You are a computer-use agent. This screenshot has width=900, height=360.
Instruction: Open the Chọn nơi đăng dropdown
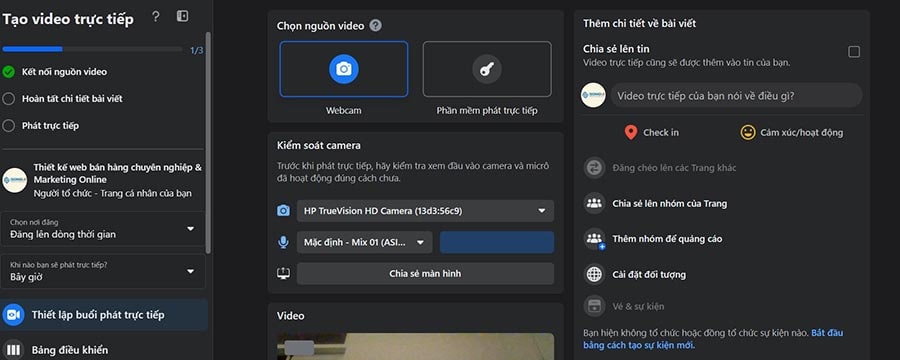click(103, 229)
